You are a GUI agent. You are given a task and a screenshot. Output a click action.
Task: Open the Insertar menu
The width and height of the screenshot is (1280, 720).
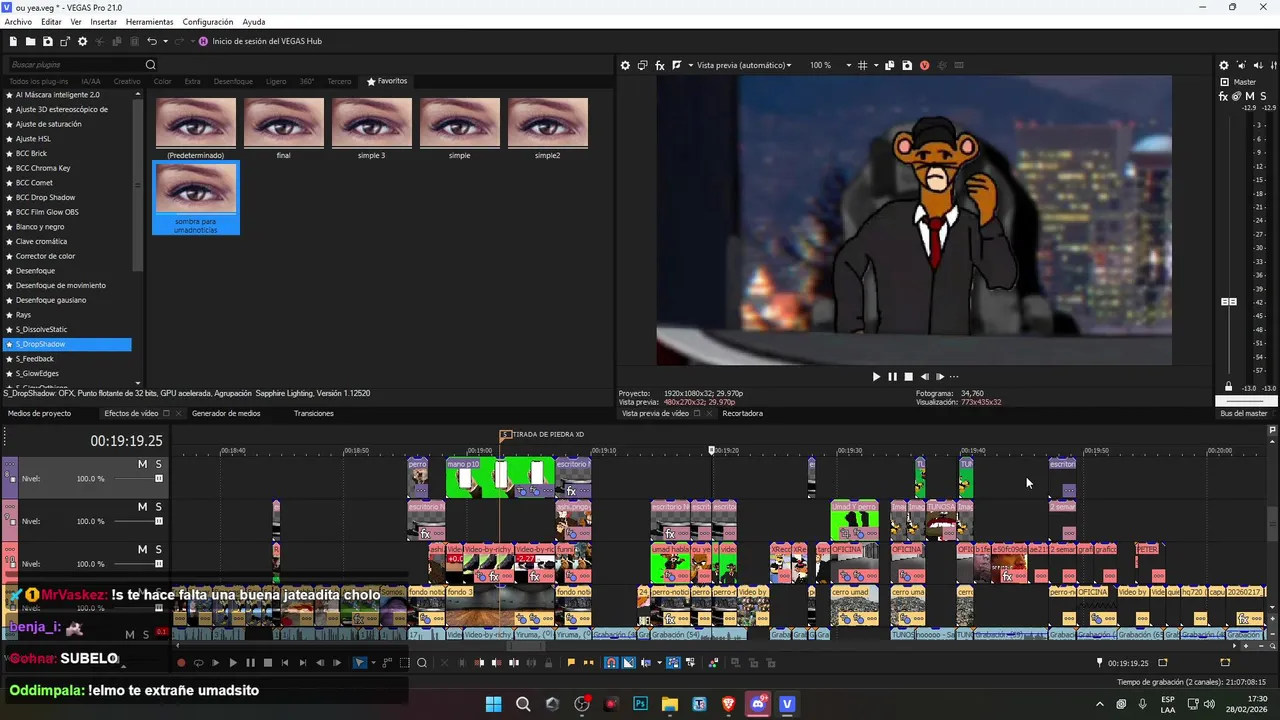pyautogui.click(x=103, y=22)
